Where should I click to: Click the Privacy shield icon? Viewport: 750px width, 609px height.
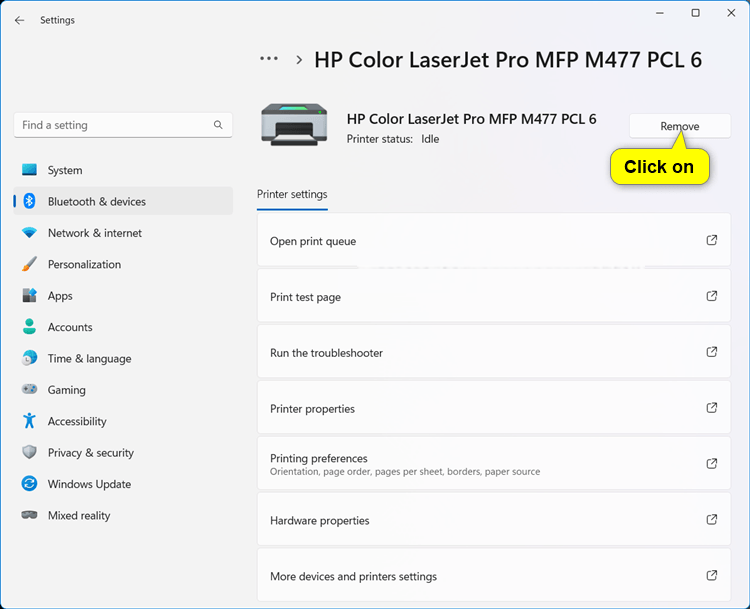point(29,452)
